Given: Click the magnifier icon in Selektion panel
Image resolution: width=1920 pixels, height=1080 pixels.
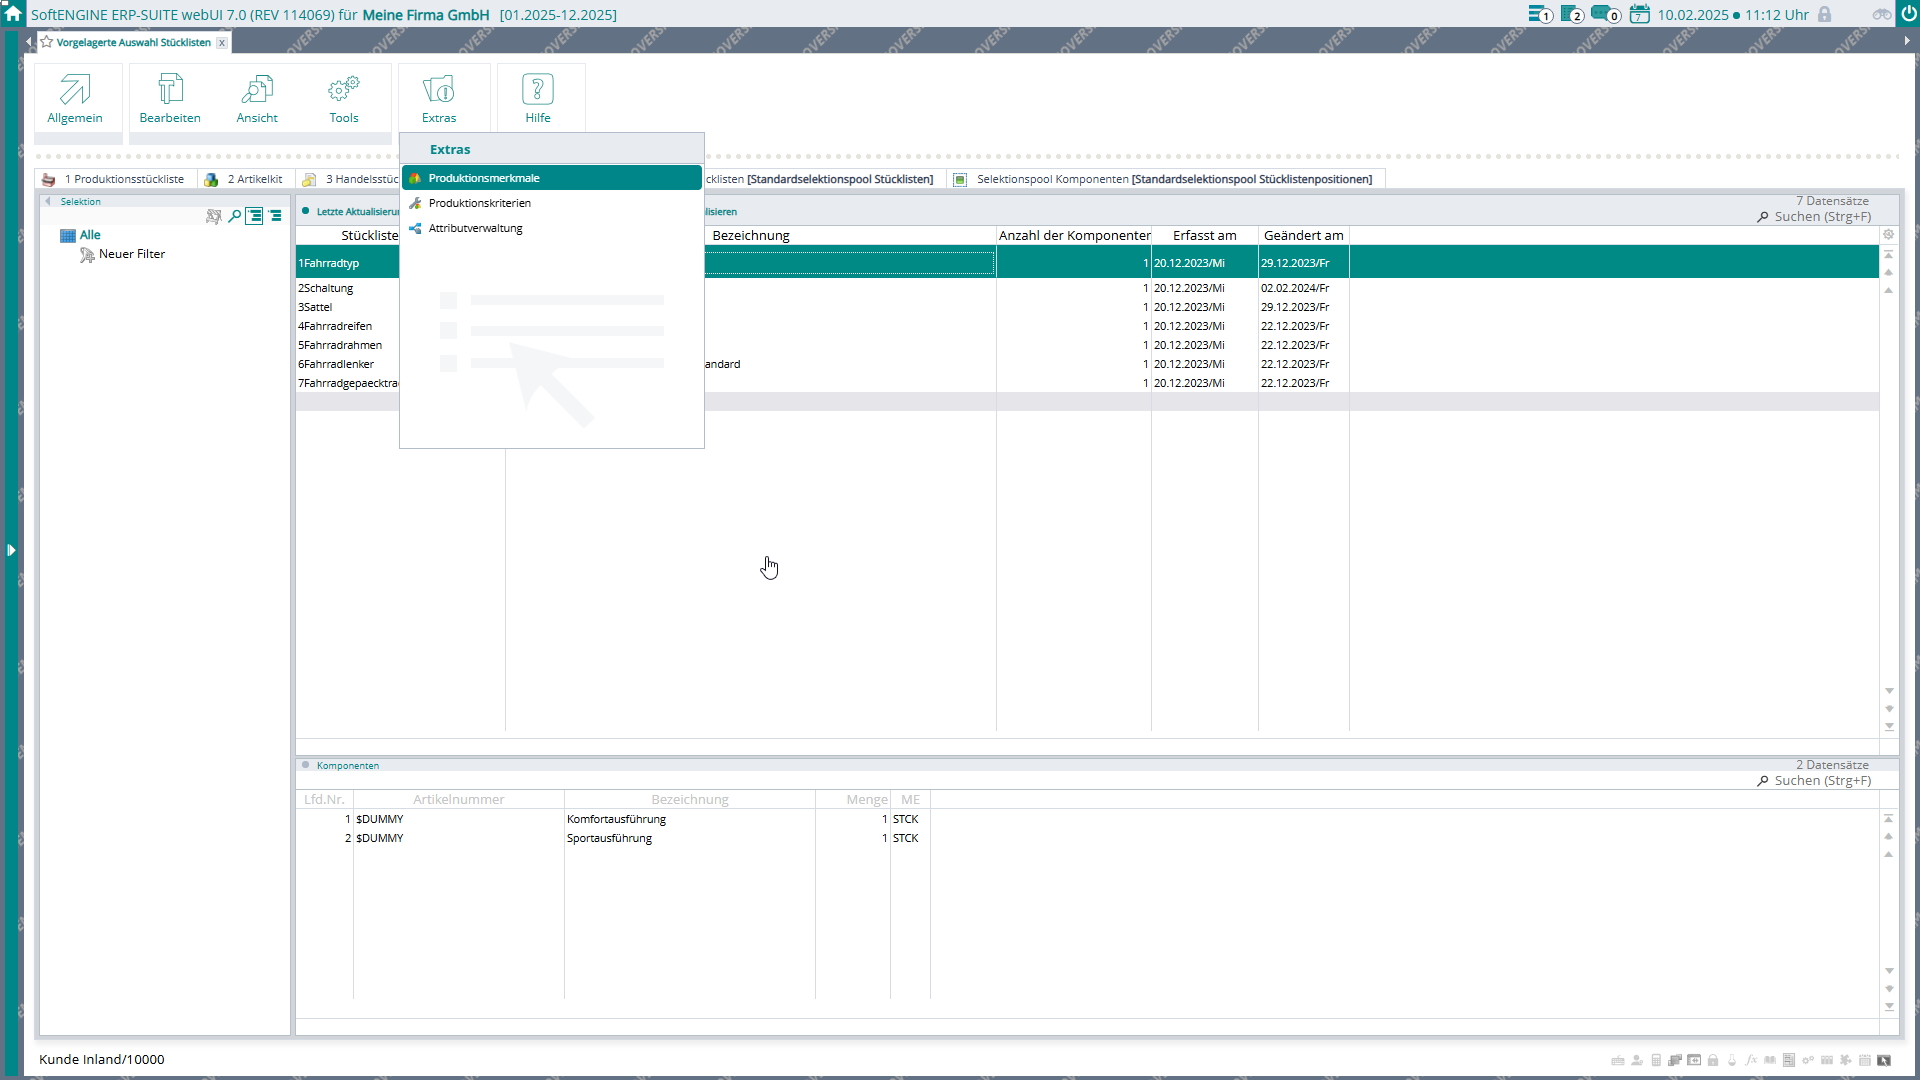Looking at the screenshot, I should click(234, 216).
